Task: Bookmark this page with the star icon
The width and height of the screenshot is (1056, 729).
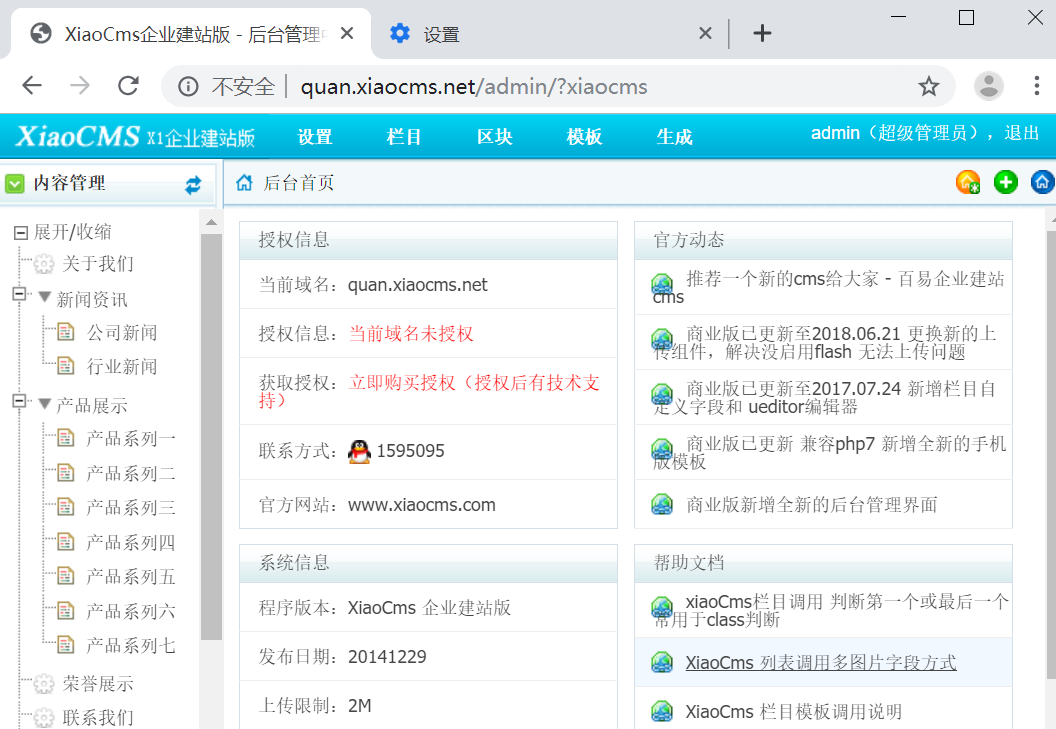Action: coord(929,86)
